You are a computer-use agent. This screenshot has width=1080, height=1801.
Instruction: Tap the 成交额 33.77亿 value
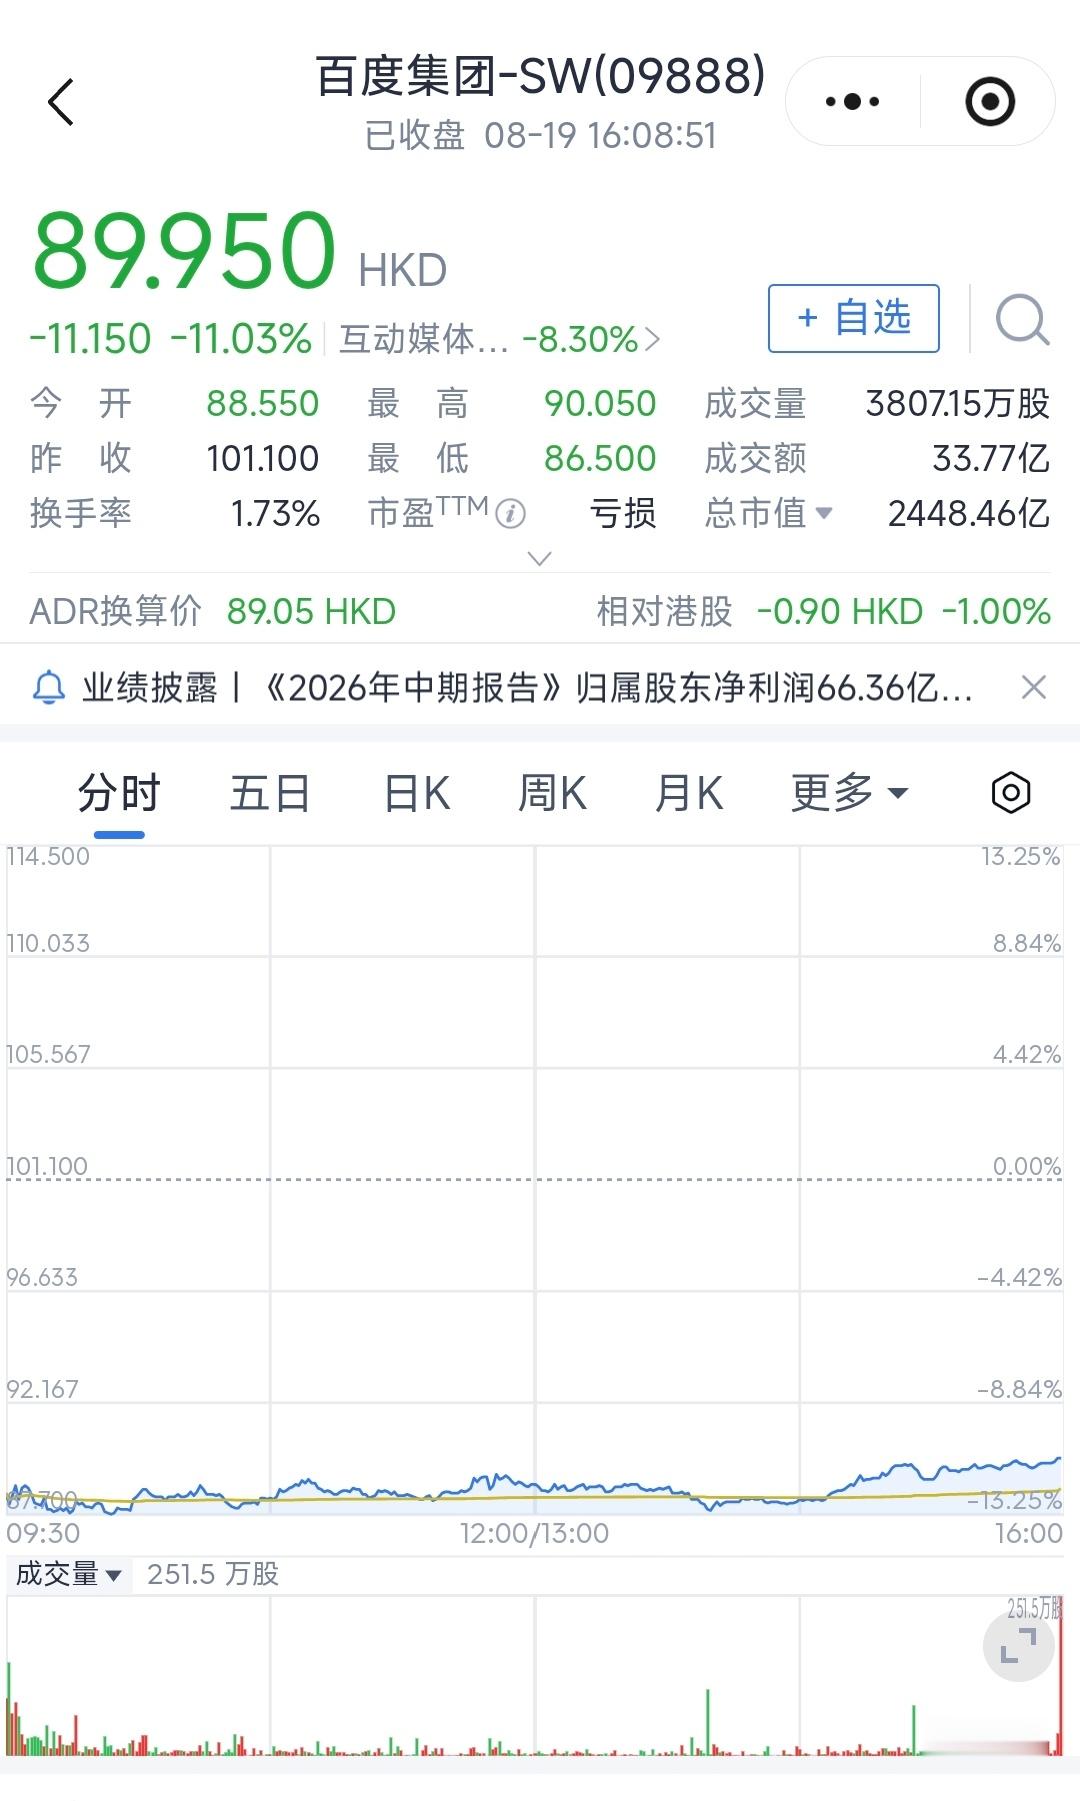(x=990, y=458)
